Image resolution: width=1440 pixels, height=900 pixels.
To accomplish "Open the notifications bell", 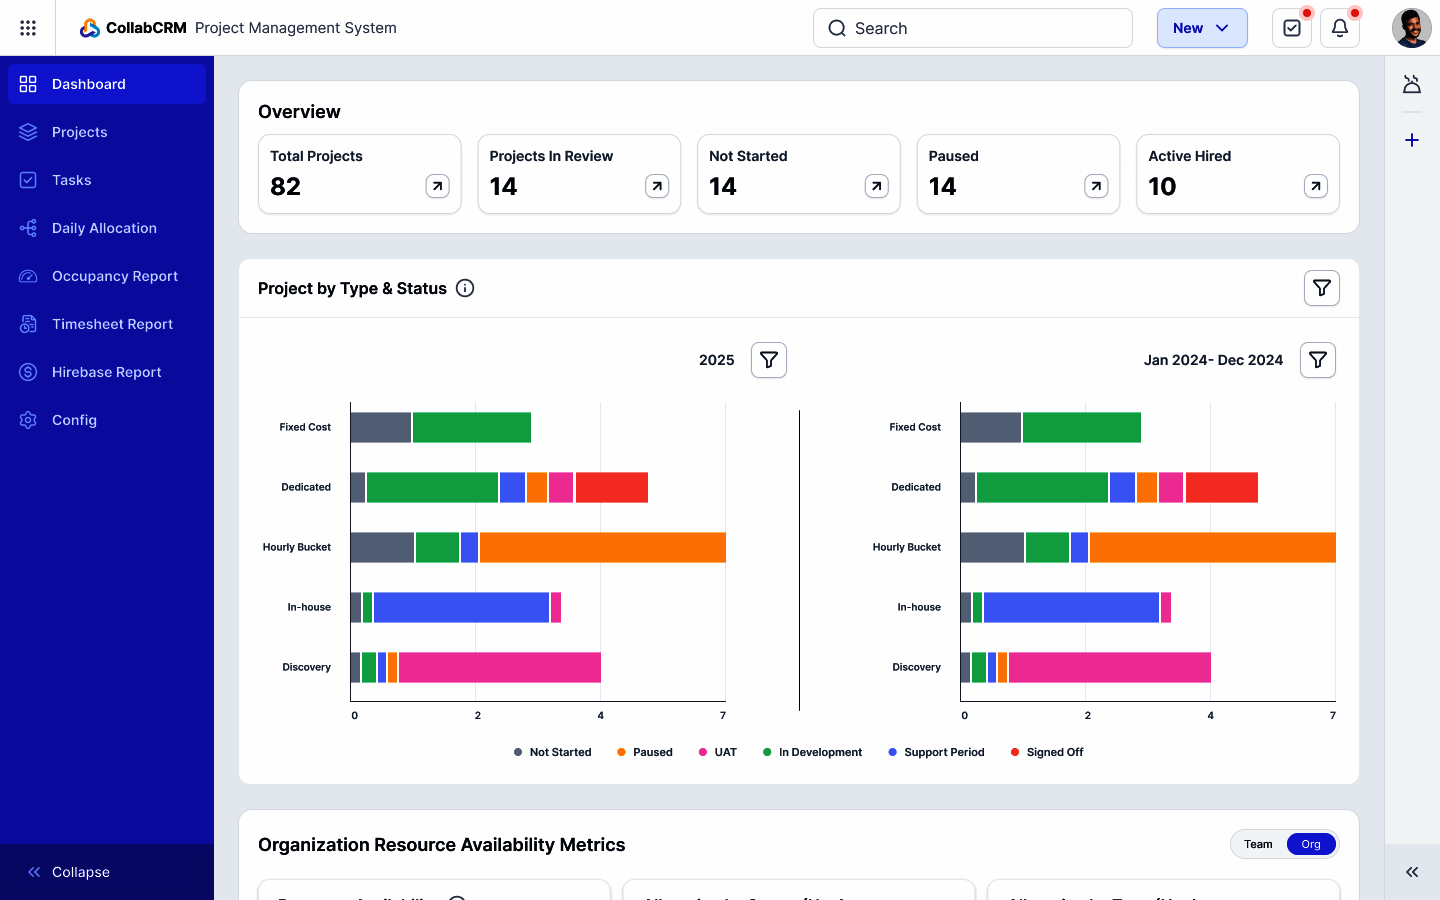I will (x=1339, y=28).
